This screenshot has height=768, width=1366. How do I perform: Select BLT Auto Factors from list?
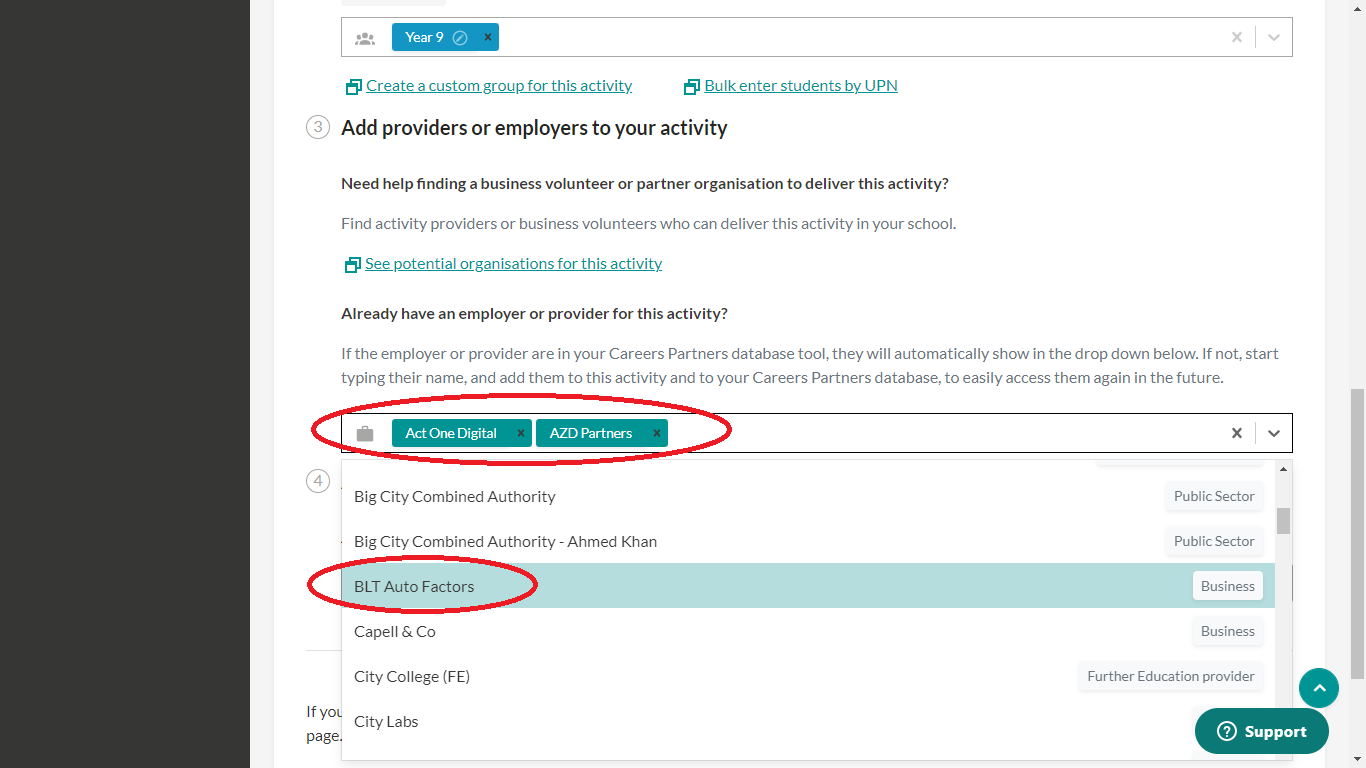(414, 587)
